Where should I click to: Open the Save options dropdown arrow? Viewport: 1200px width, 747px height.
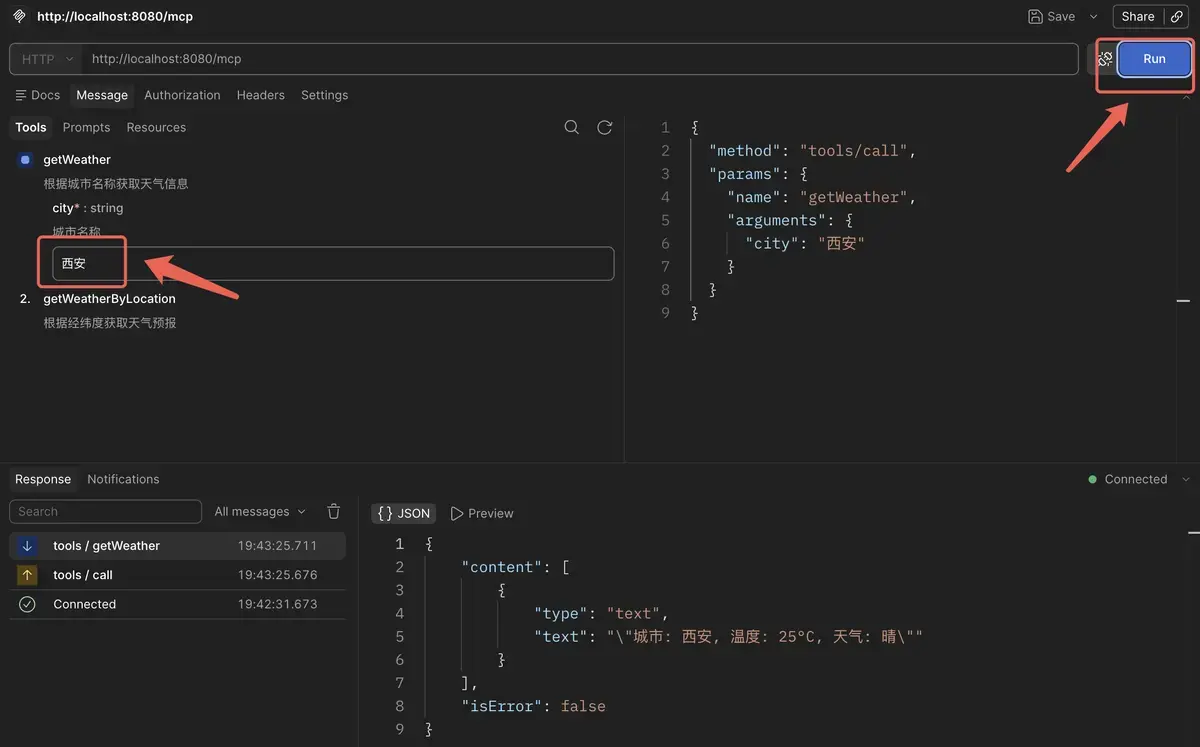[1093, 16]
